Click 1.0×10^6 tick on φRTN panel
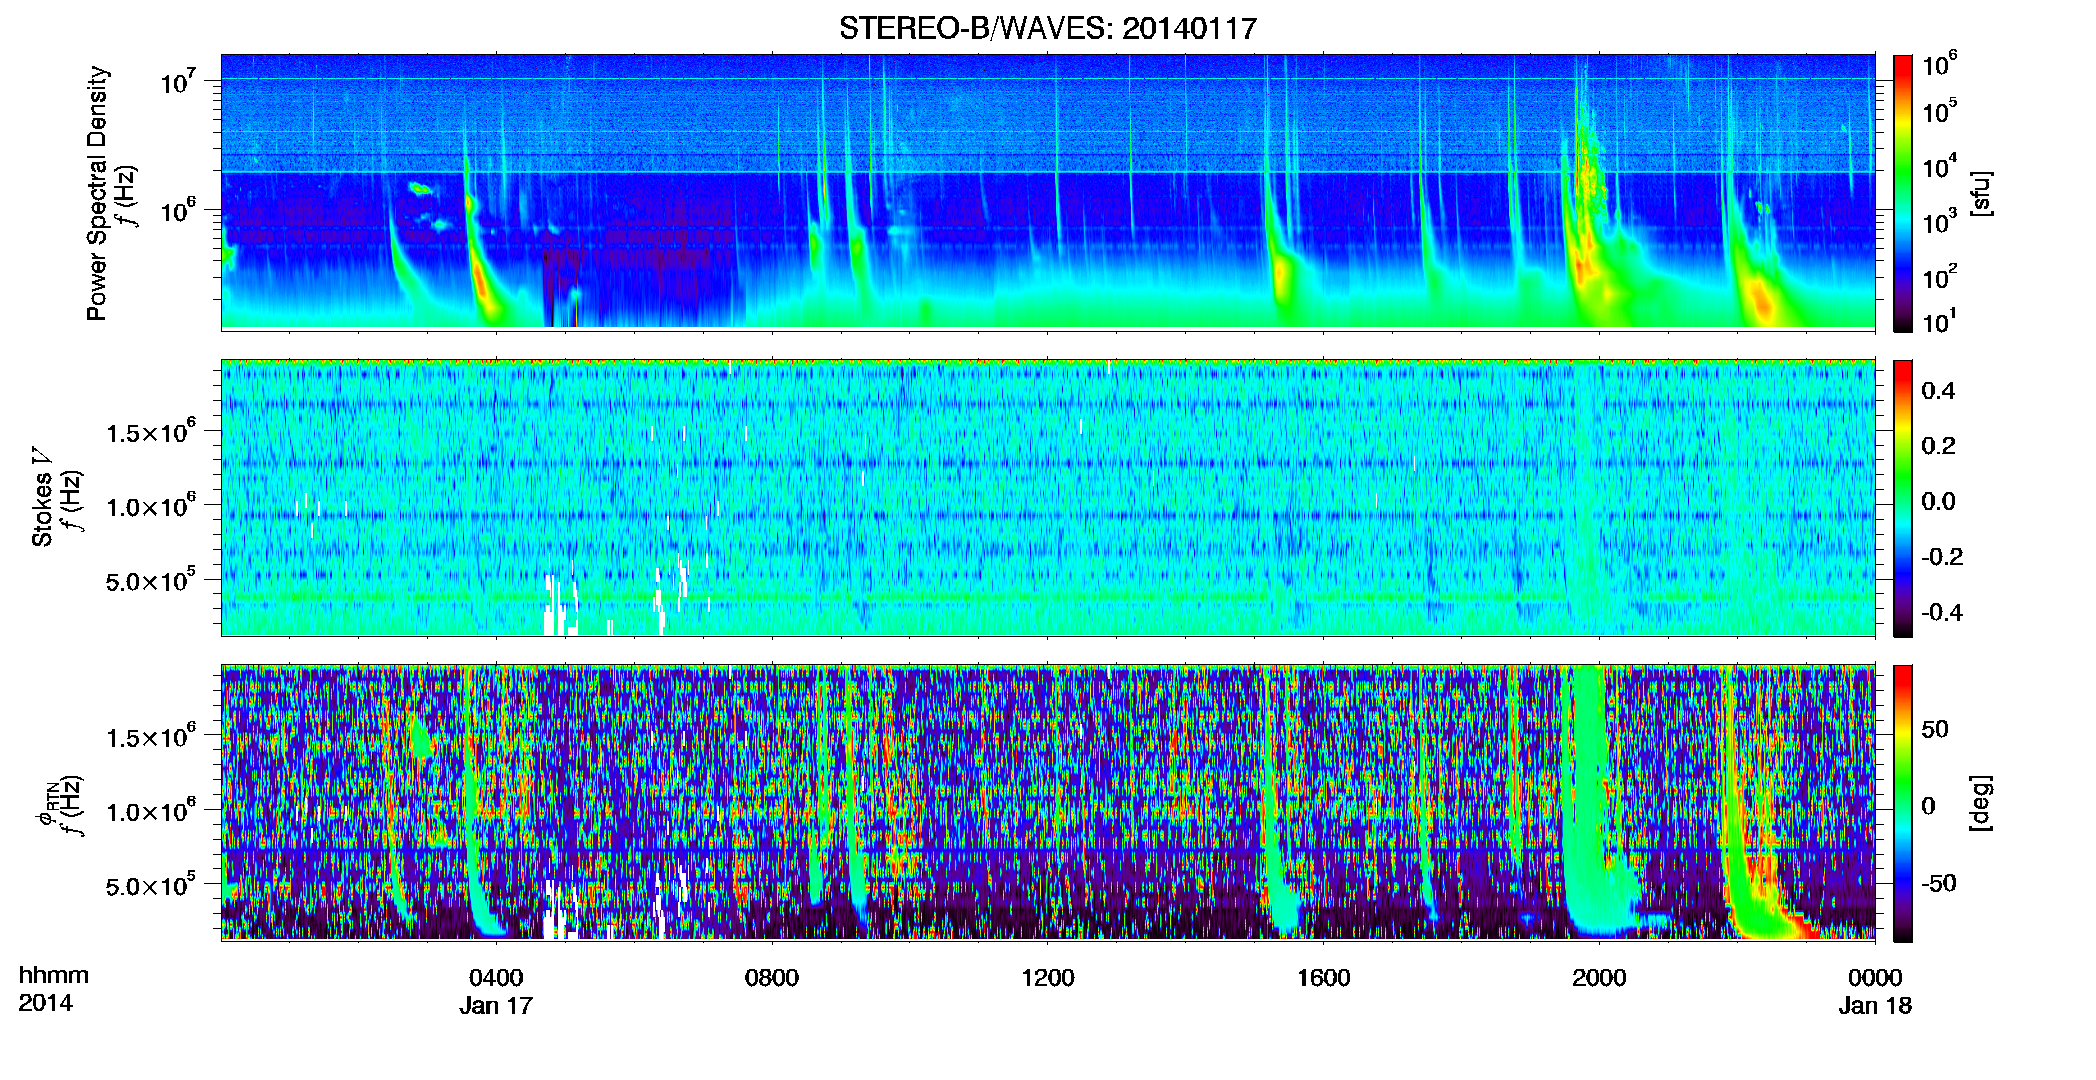The width and height of the screenshot is (2096, 1080). coord(151,811)
